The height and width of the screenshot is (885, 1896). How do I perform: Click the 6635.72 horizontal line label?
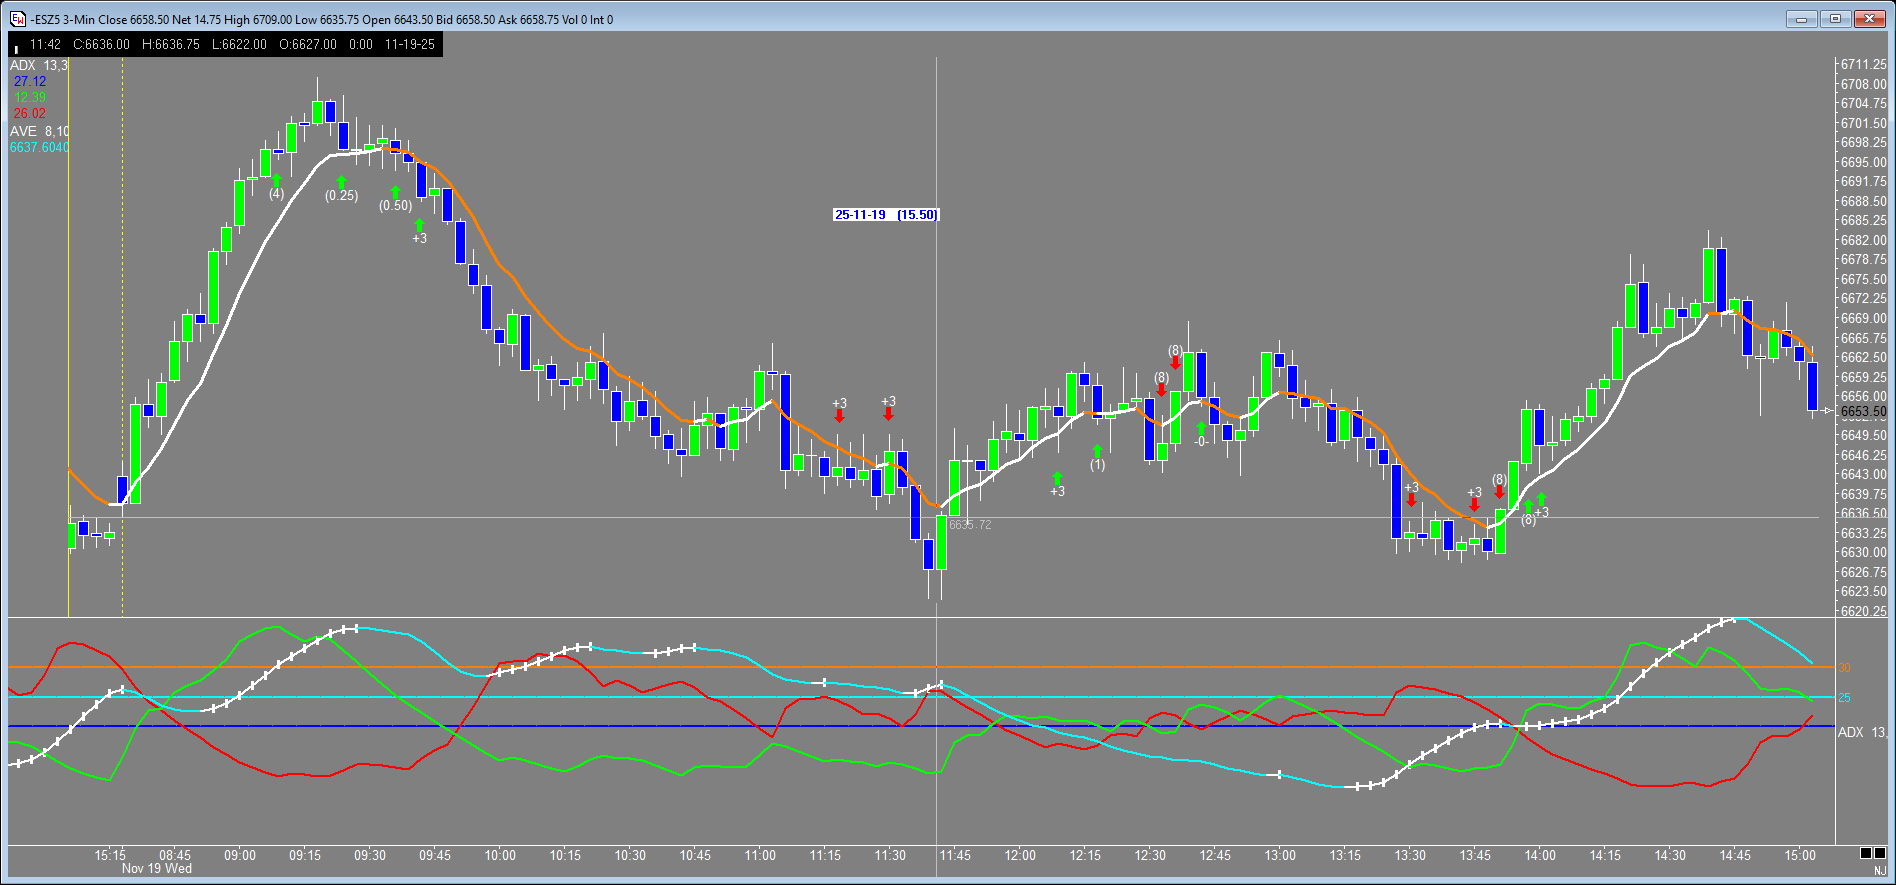coord(970,525)
